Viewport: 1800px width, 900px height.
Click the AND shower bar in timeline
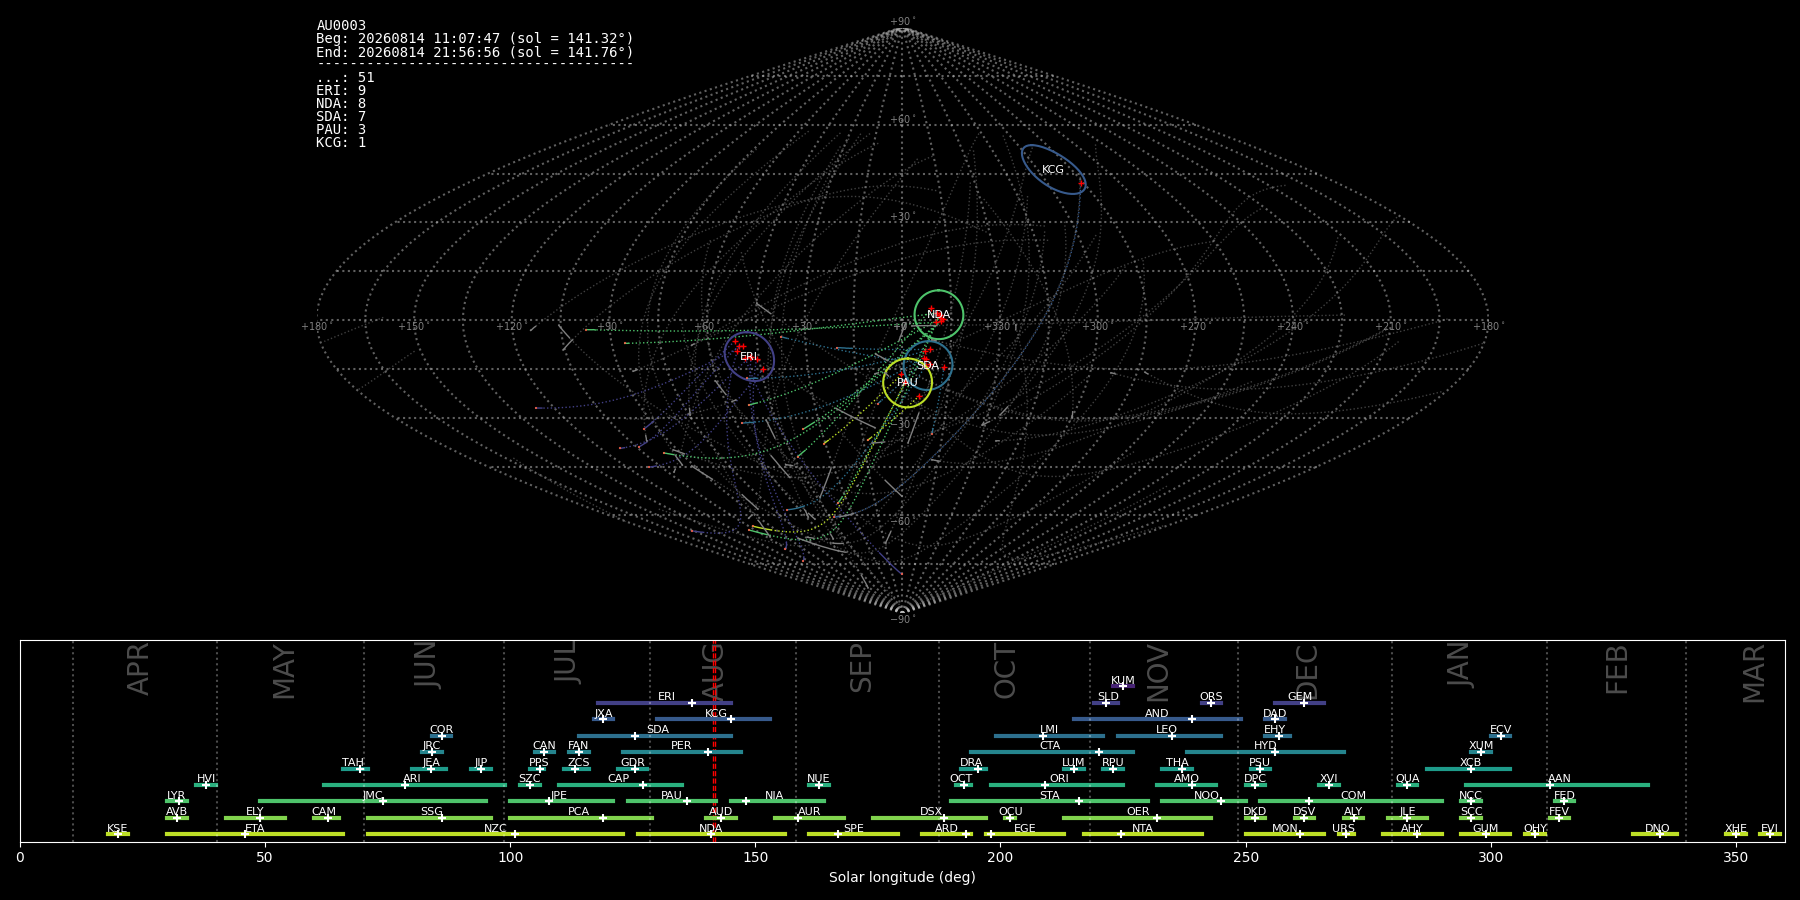(x=1157, y=719)
